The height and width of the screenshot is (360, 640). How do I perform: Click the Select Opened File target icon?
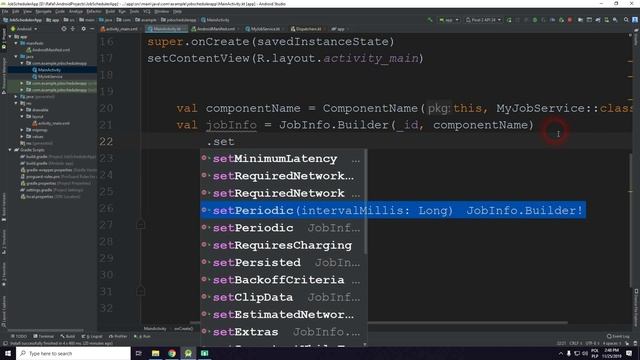[x=64, y=29]
